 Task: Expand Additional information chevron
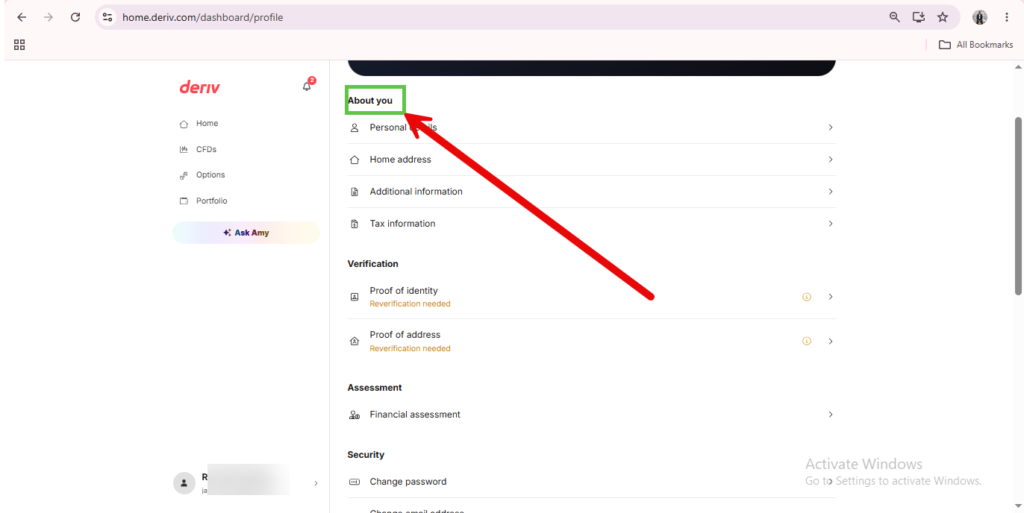(x=831, y=191)
